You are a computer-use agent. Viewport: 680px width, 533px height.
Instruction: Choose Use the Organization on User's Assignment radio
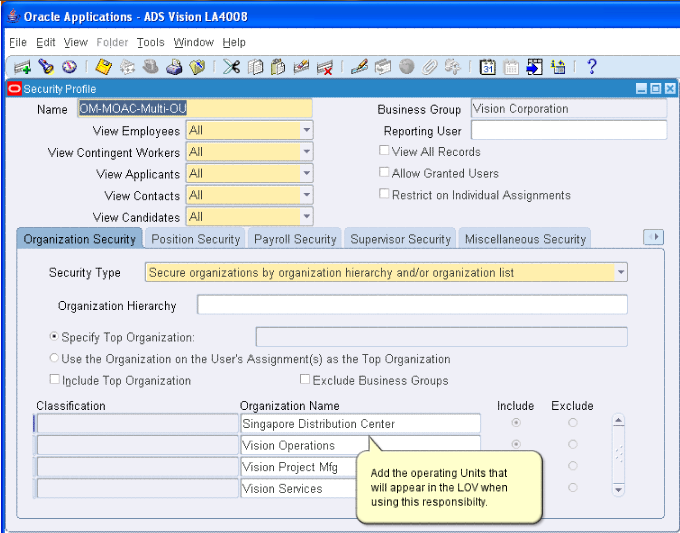pyautogui.click(x=54, y=358)
